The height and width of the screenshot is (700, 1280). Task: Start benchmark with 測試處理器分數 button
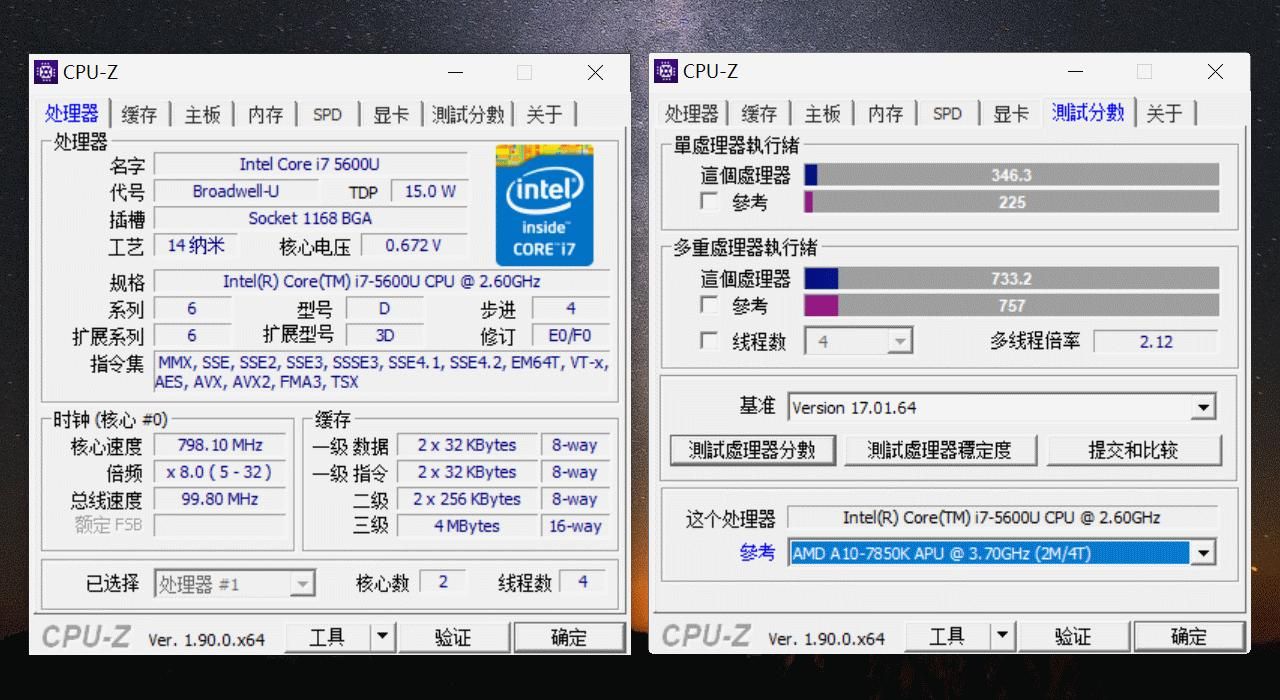[752, 450]
